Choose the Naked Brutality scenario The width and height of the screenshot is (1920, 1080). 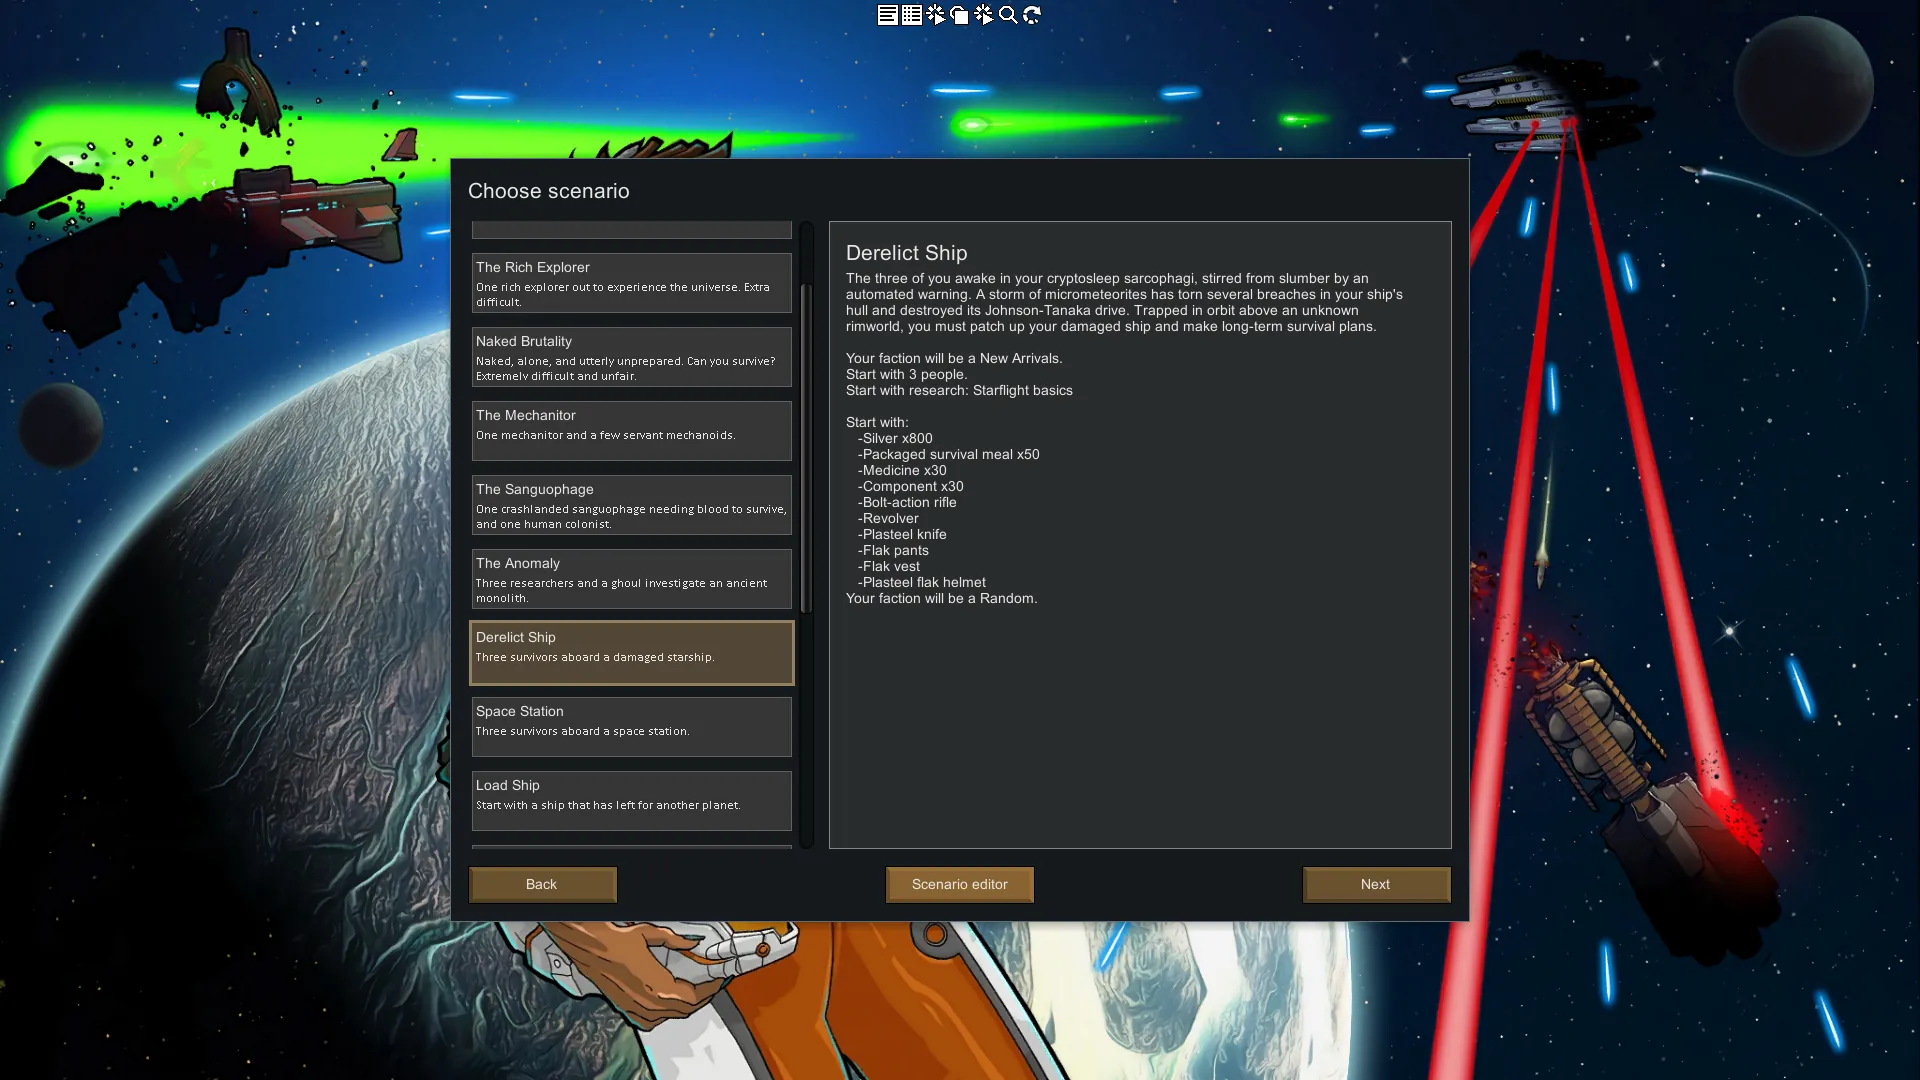click(631, 357)
